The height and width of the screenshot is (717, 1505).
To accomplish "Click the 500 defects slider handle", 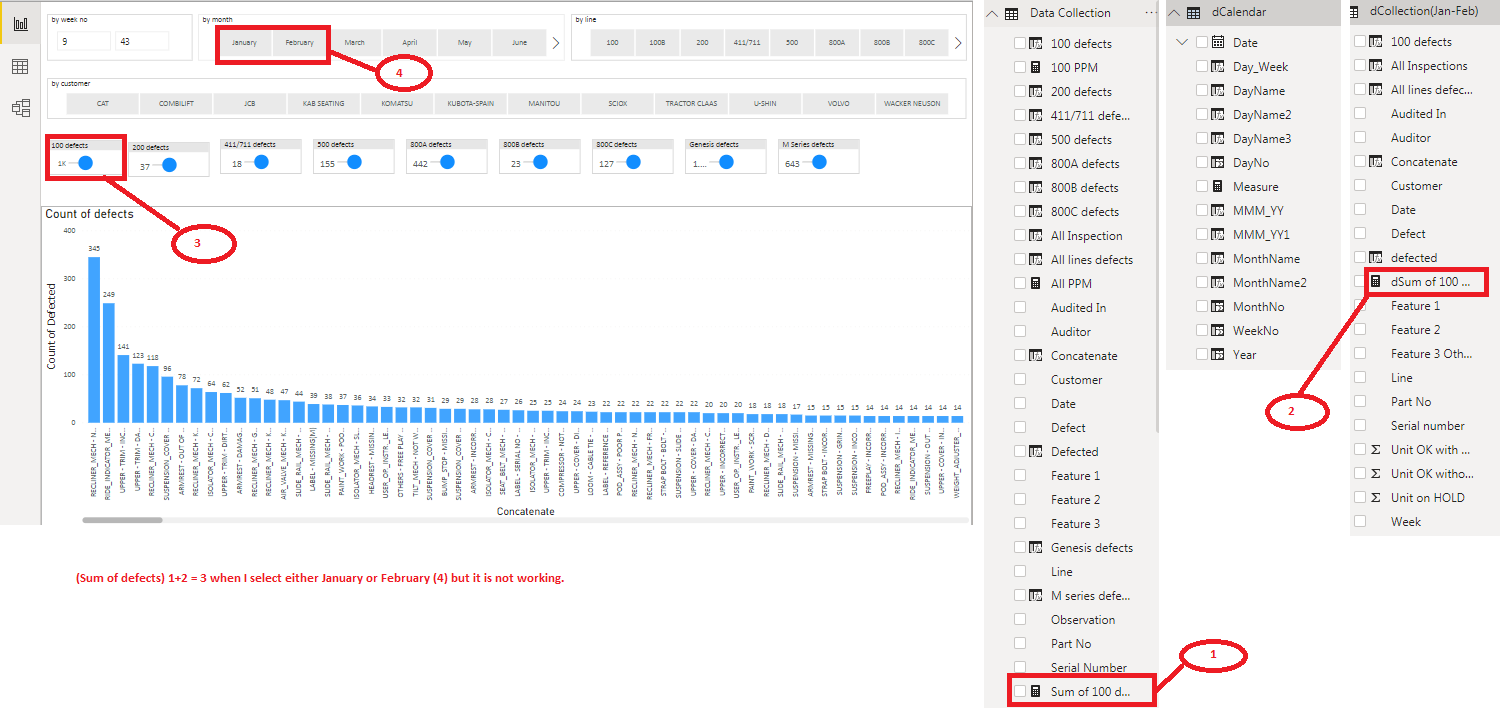I will pyautogui.click(x=355, y=162).
